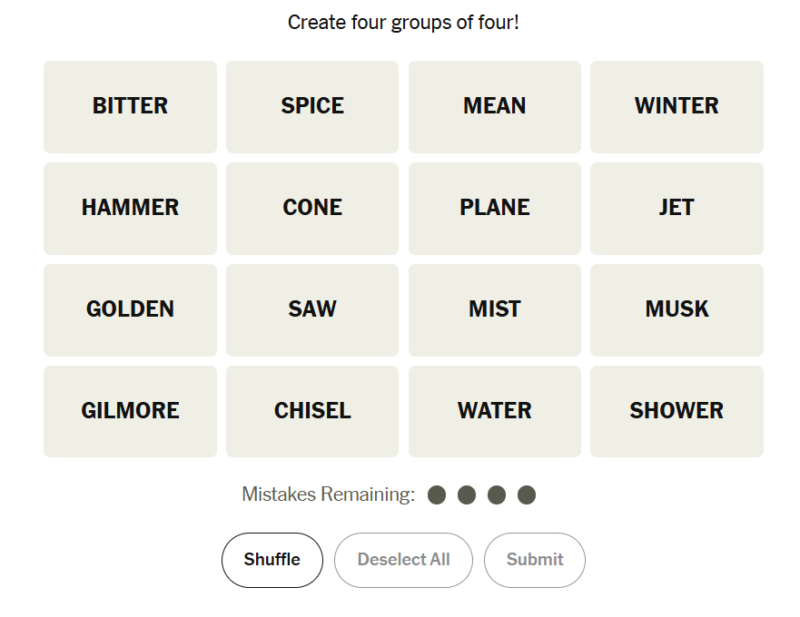This screenshot has height=617, width=800.
Task: Choose the CONE word tile
Action: [x=312, y=208]
